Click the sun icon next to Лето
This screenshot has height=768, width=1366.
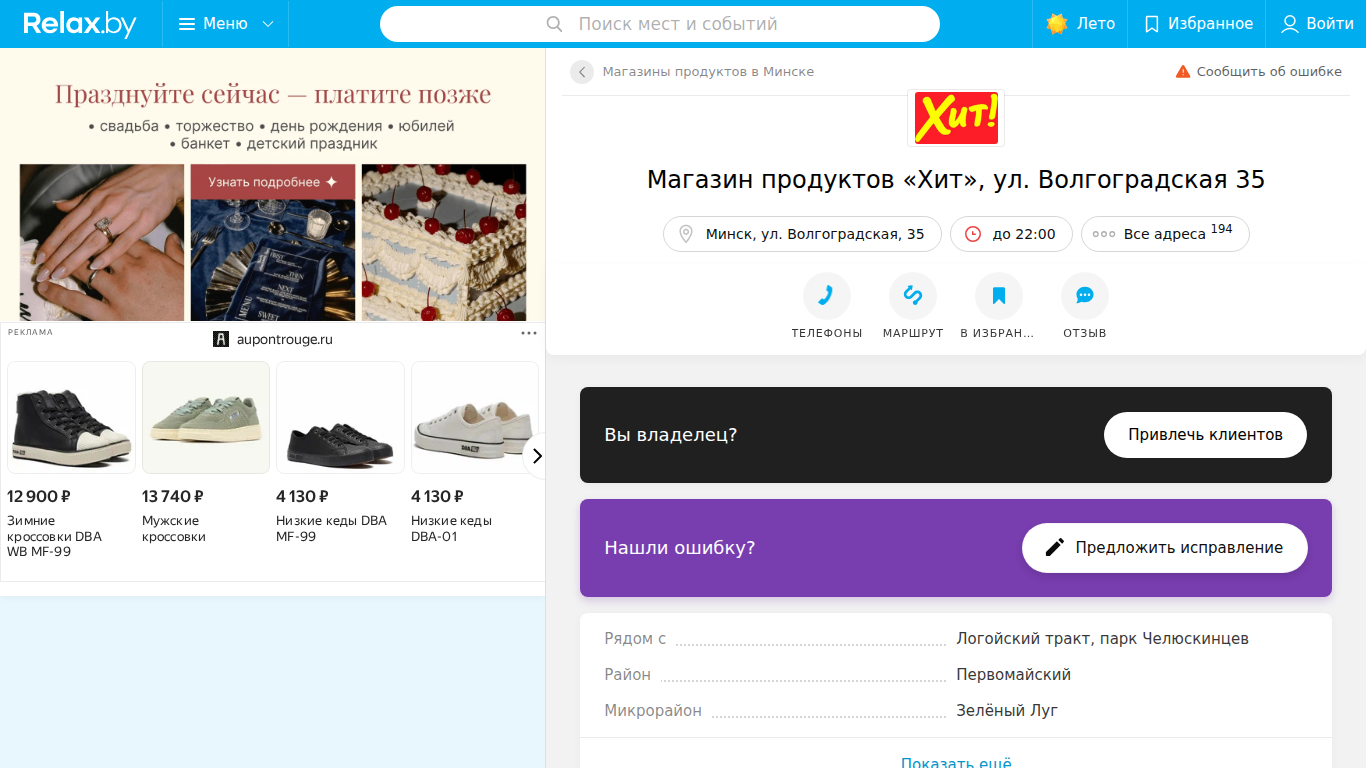coord(1057,24)
